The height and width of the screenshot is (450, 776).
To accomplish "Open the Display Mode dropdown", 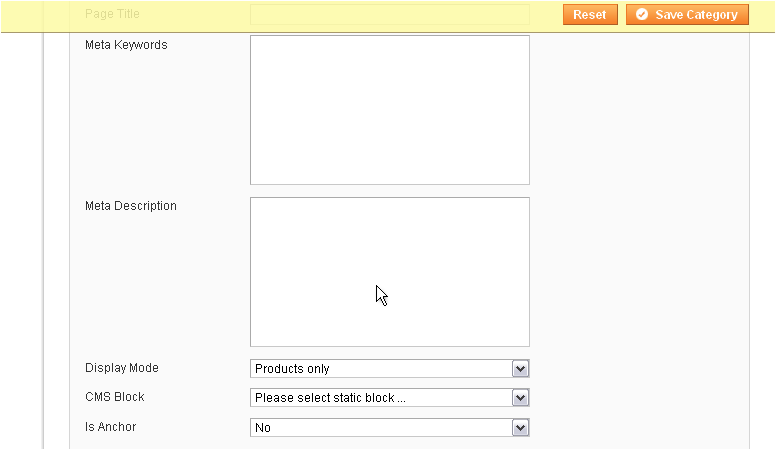I will (x=389, y=369).
